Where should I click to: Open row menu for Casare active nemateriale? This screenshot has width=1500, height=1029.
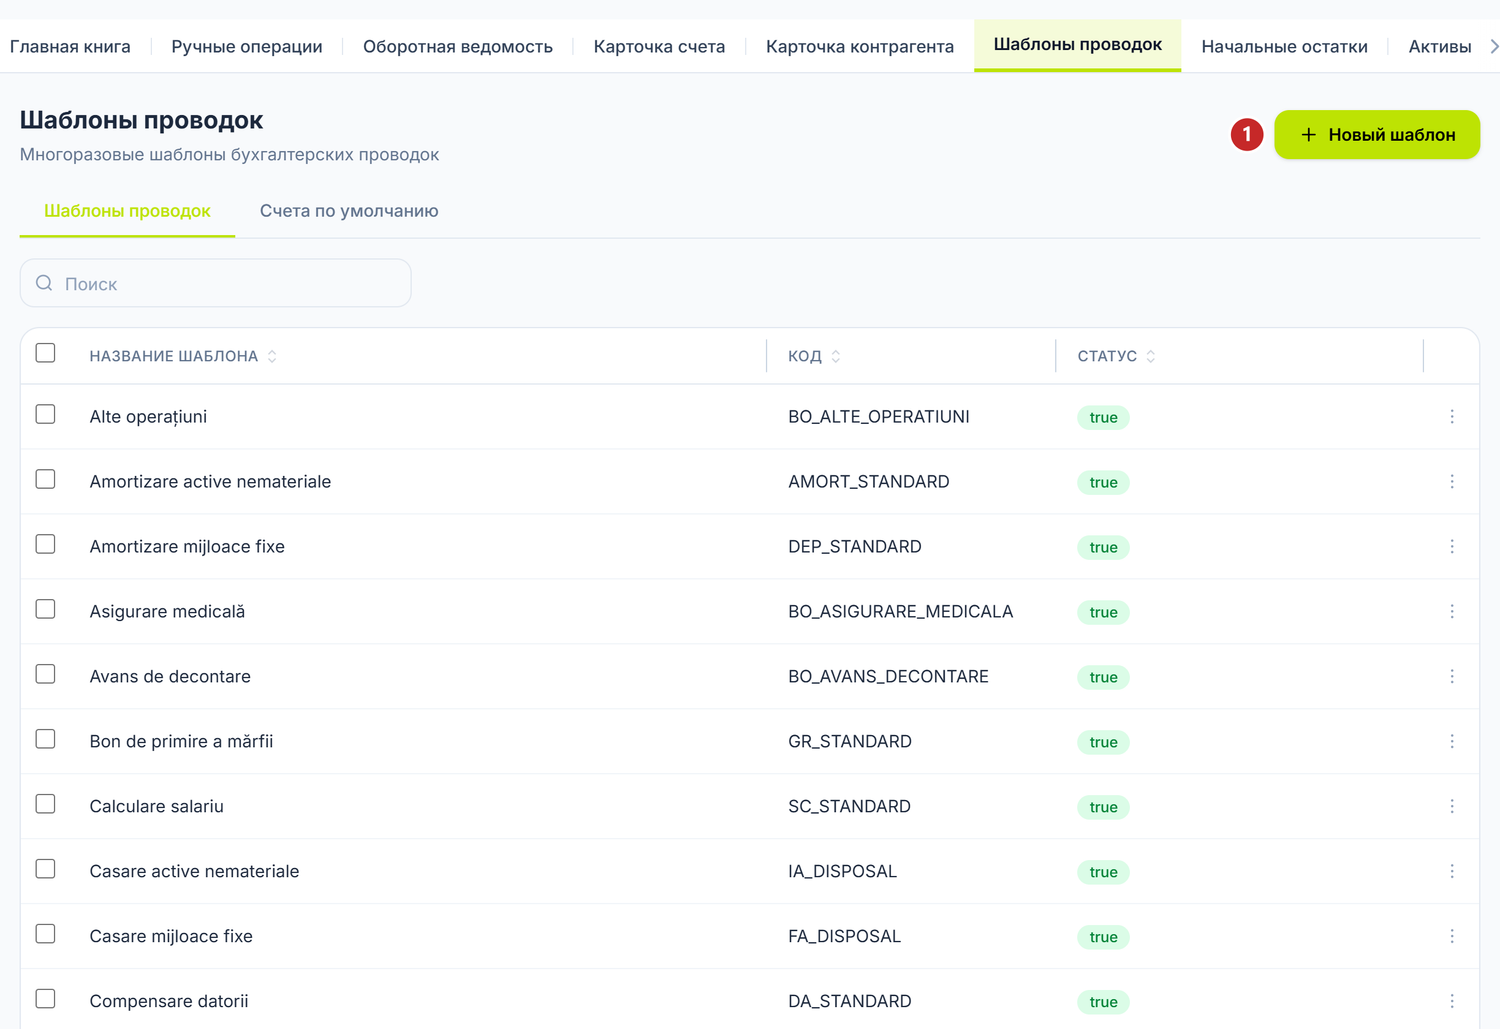click(1452, 872)
